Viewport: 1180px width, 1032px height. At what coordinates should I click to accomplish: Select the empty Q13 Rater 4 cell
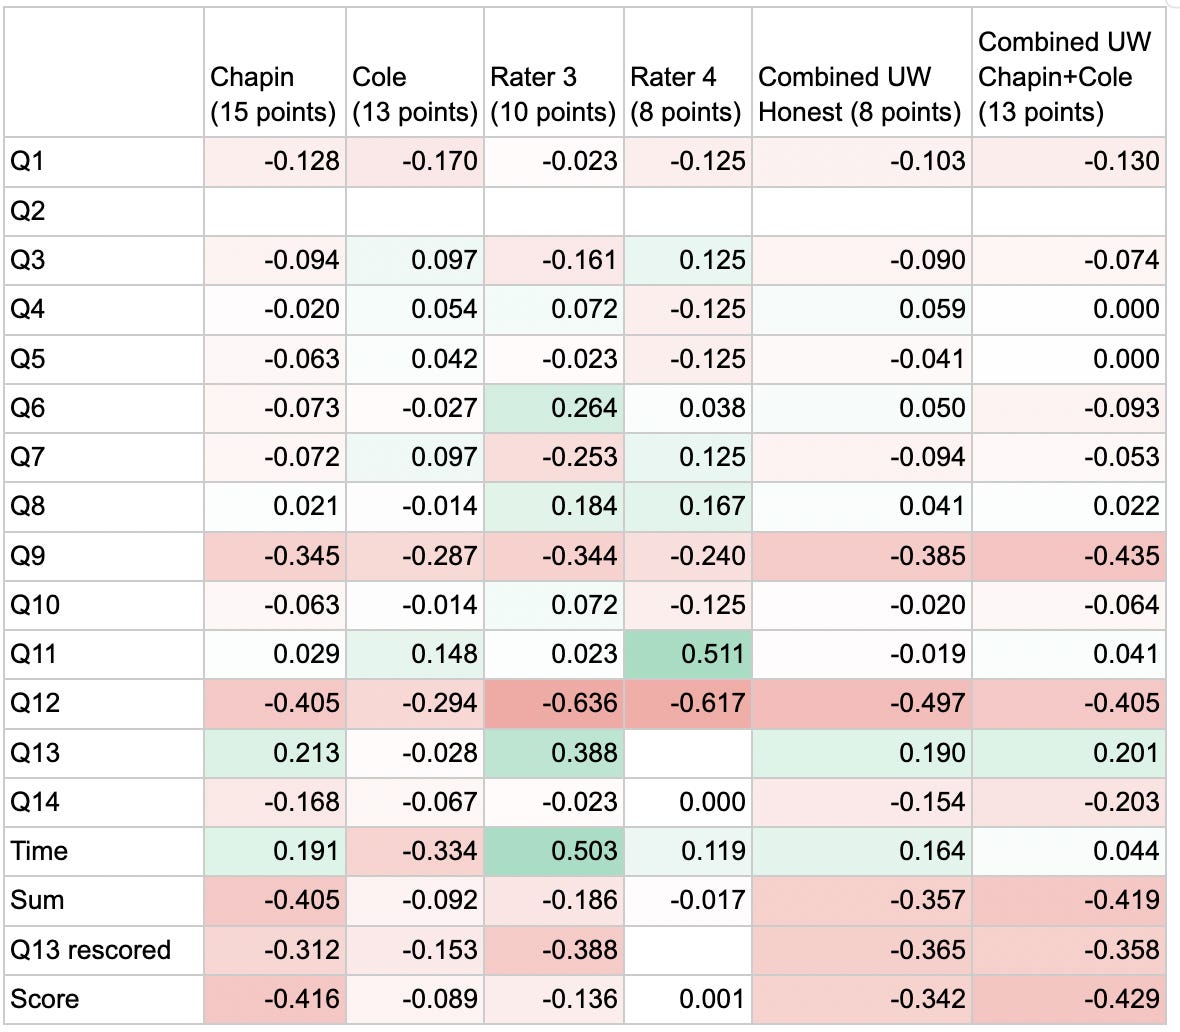pos(687,753)
